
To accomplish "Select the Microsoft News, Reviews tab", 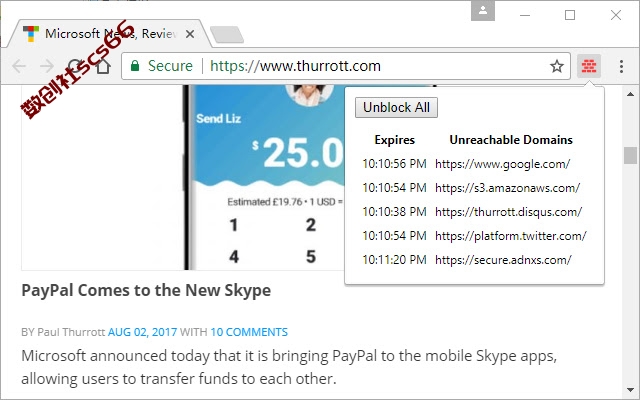I will click(108, 33).
